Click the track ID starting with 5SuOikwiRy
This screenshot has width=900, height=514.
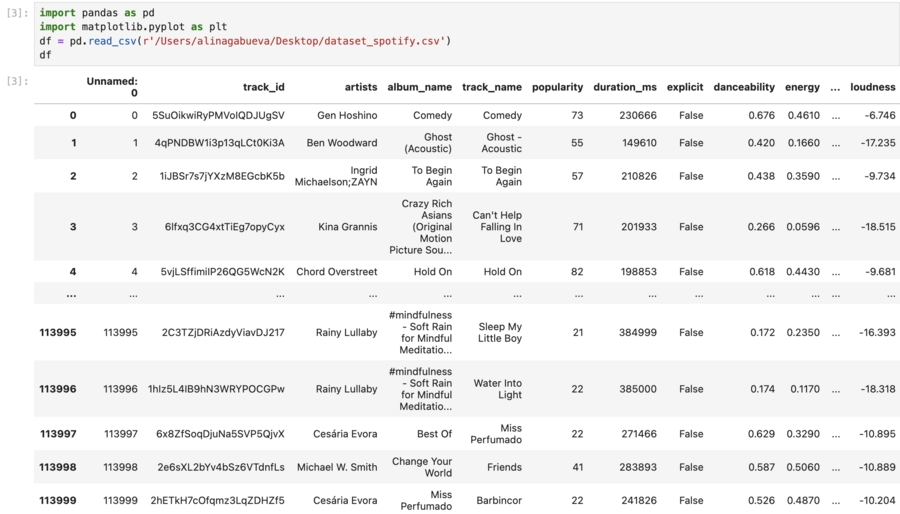tap(218, 116)
